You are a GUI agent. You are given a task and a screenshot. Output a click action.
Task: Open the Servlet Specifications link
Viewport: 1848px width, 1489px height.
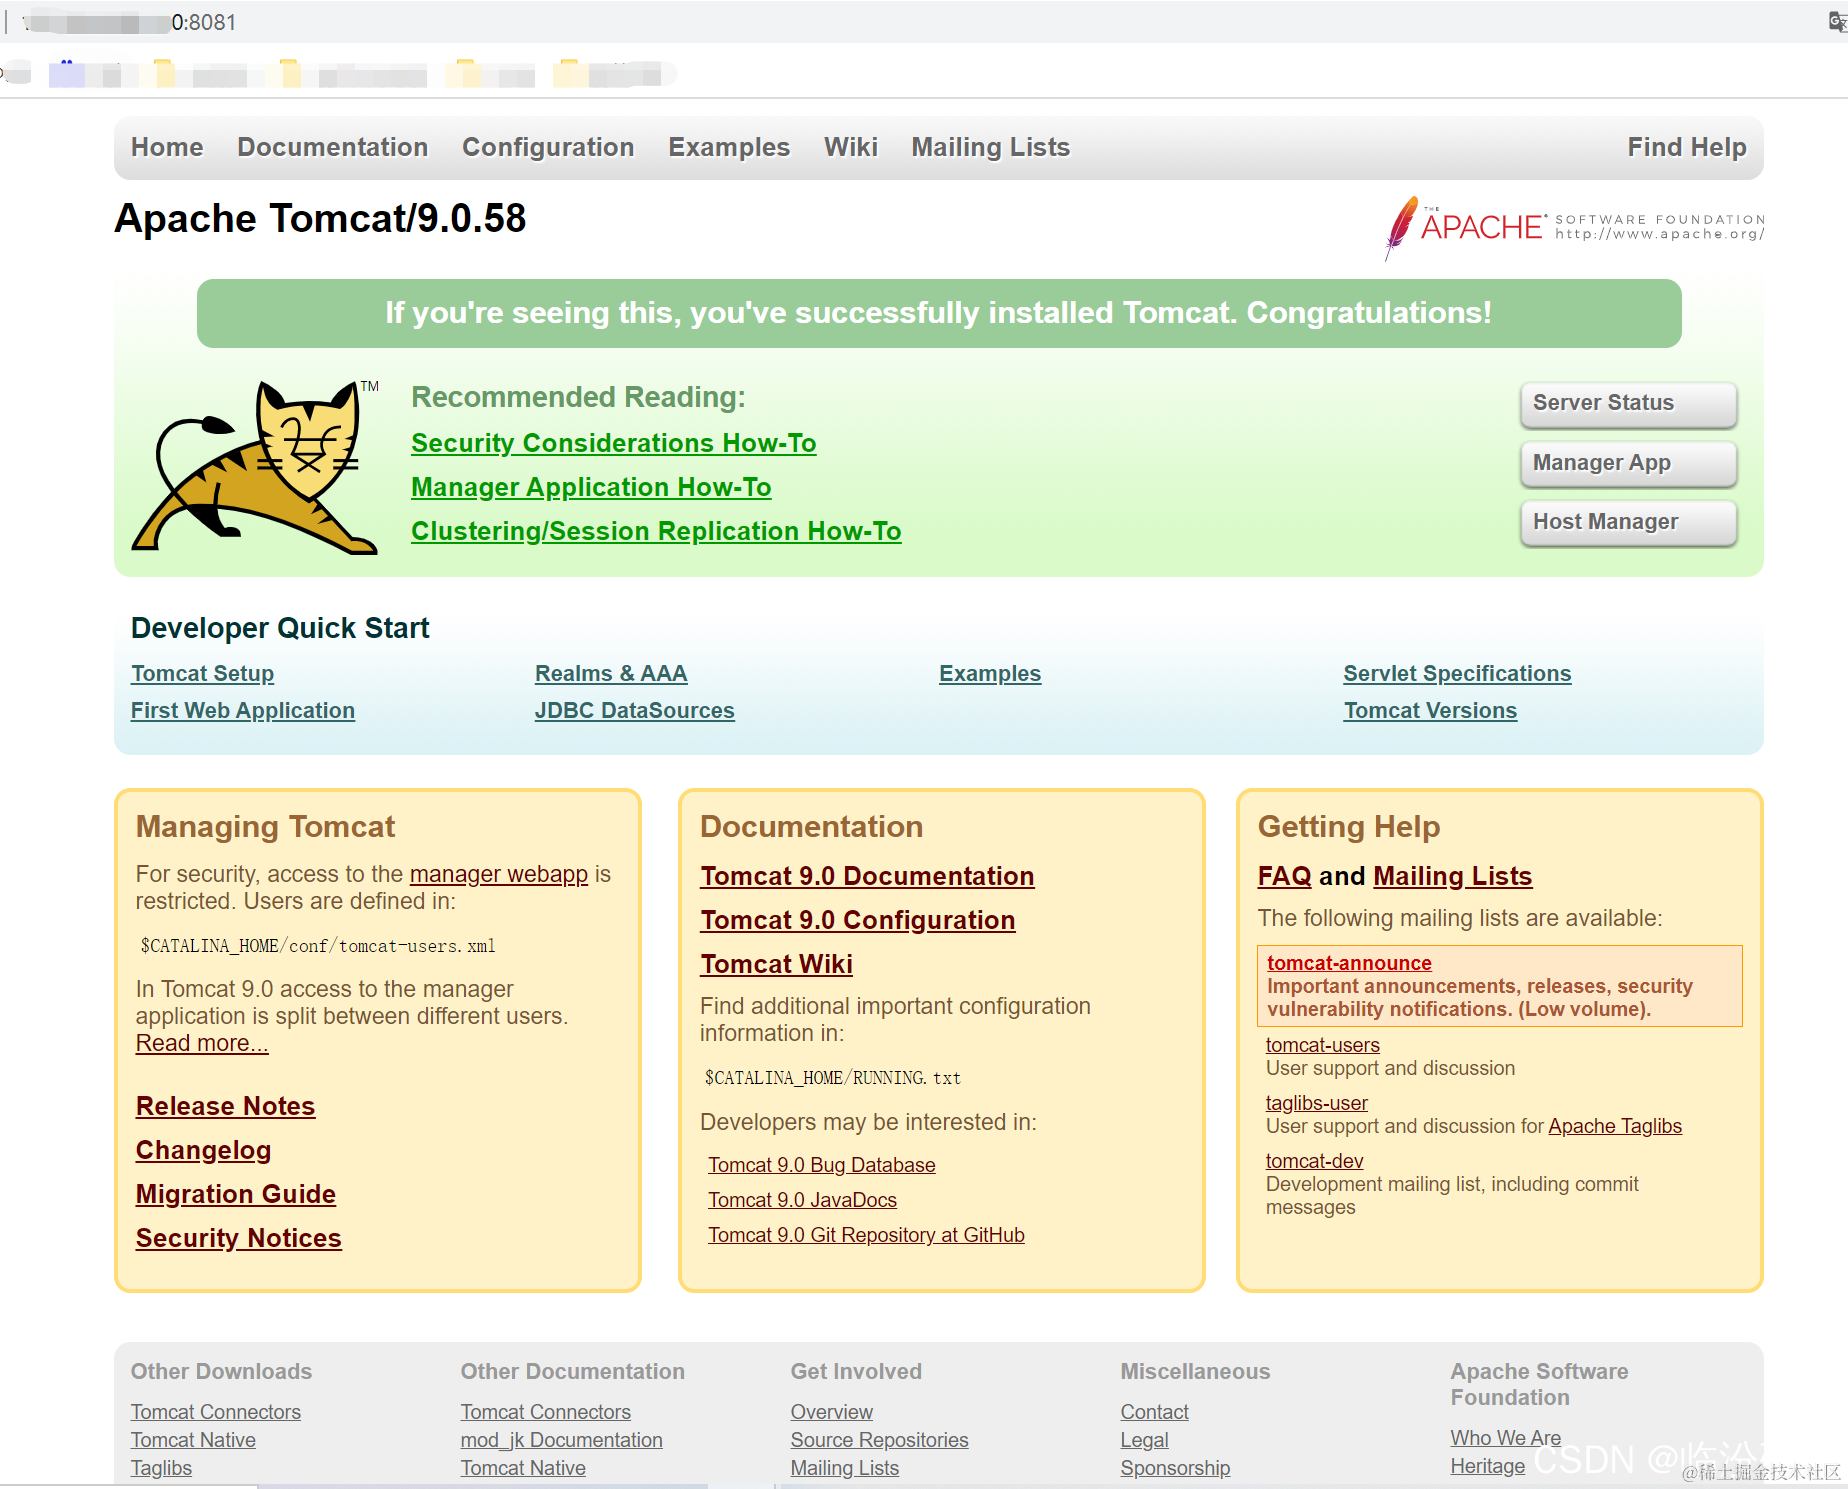click(x=1457, y=673)
